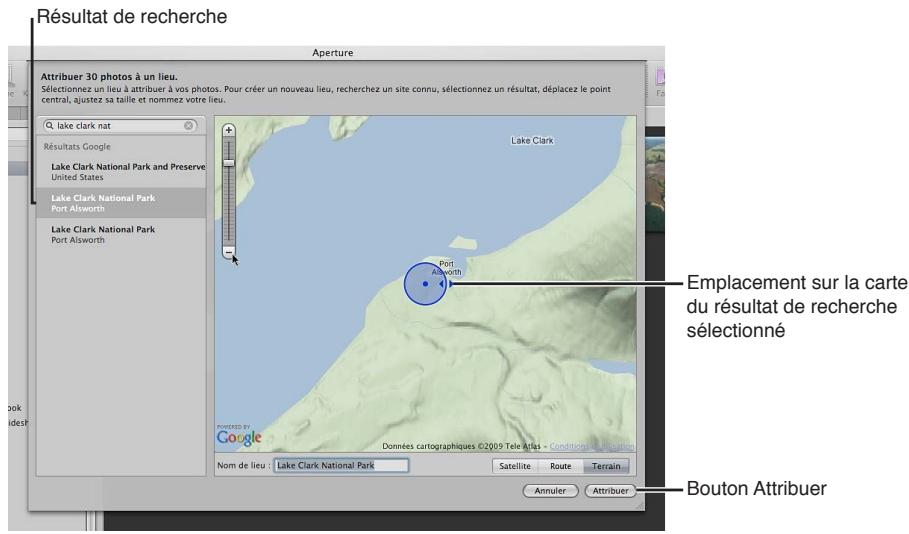Select the highlighted Lake Clark National Park result
909x534 pixels.
click(x=121, y=203)
